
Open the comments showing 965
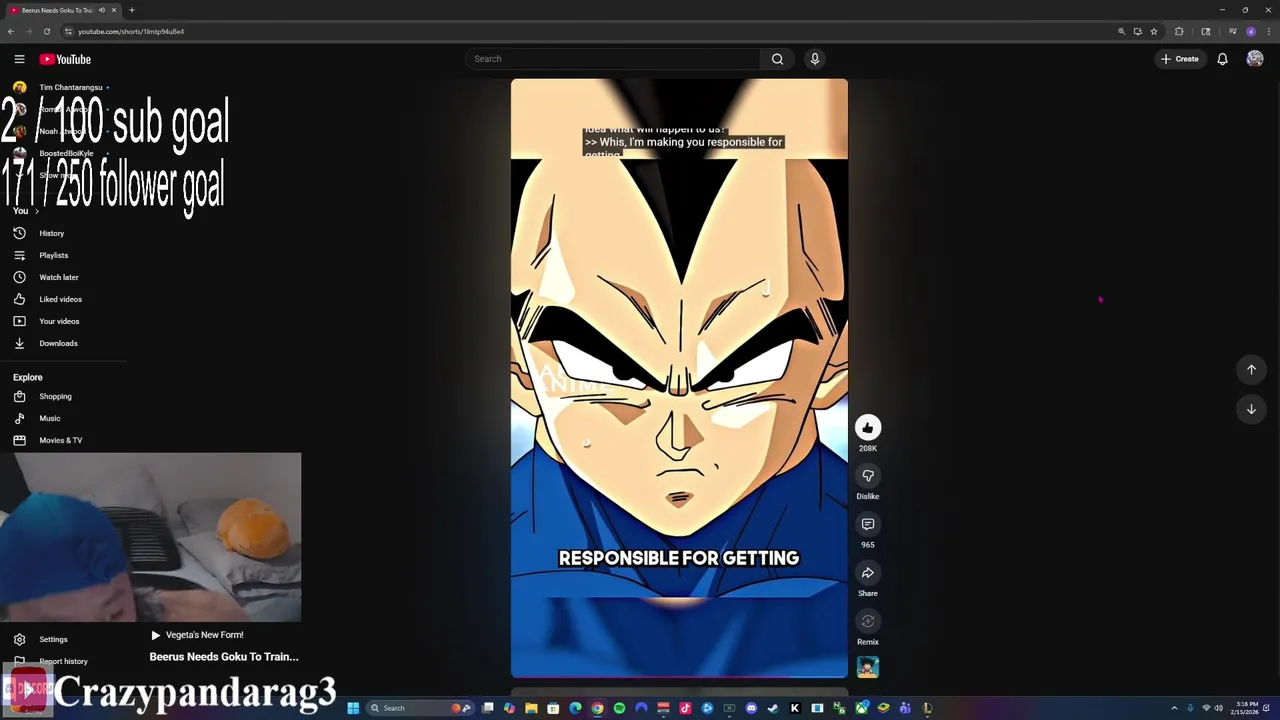coord(868,524)
